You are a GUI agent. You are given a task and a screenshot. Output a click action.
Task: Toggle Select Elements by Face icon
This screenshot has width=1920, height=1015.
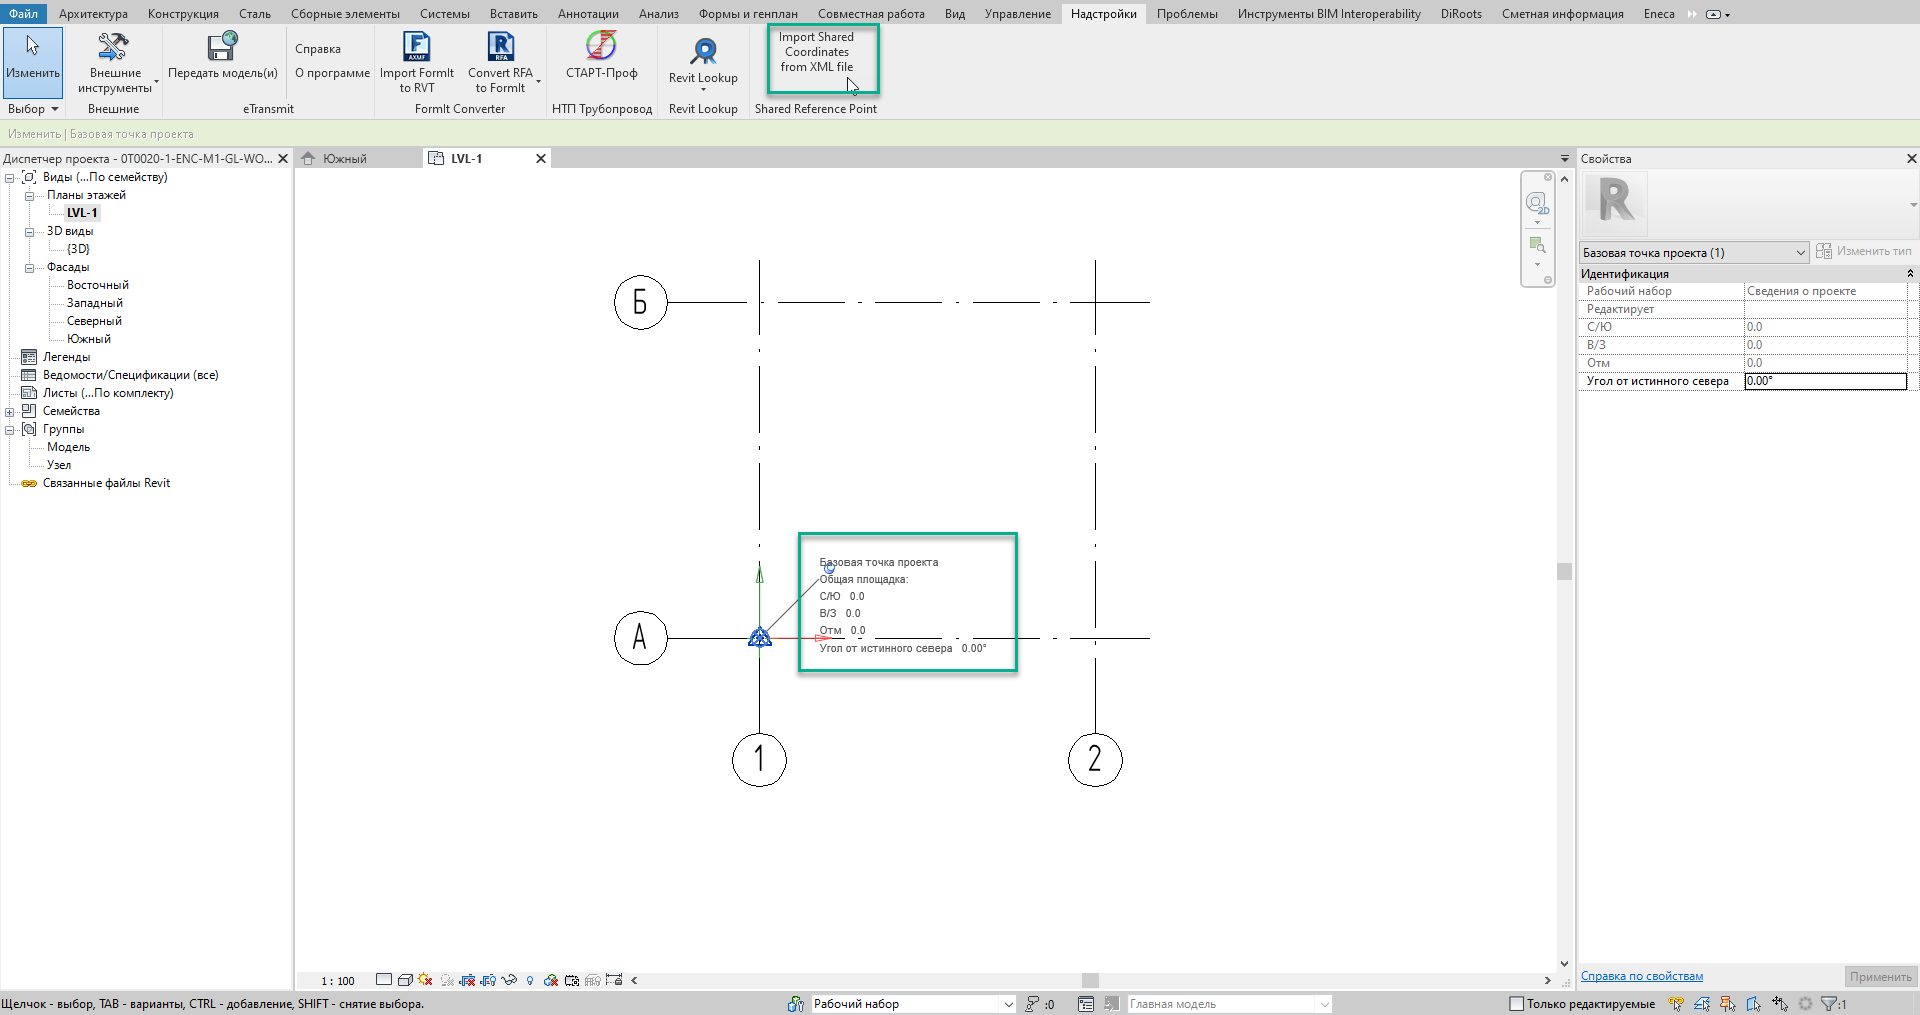point(1754,1004)
